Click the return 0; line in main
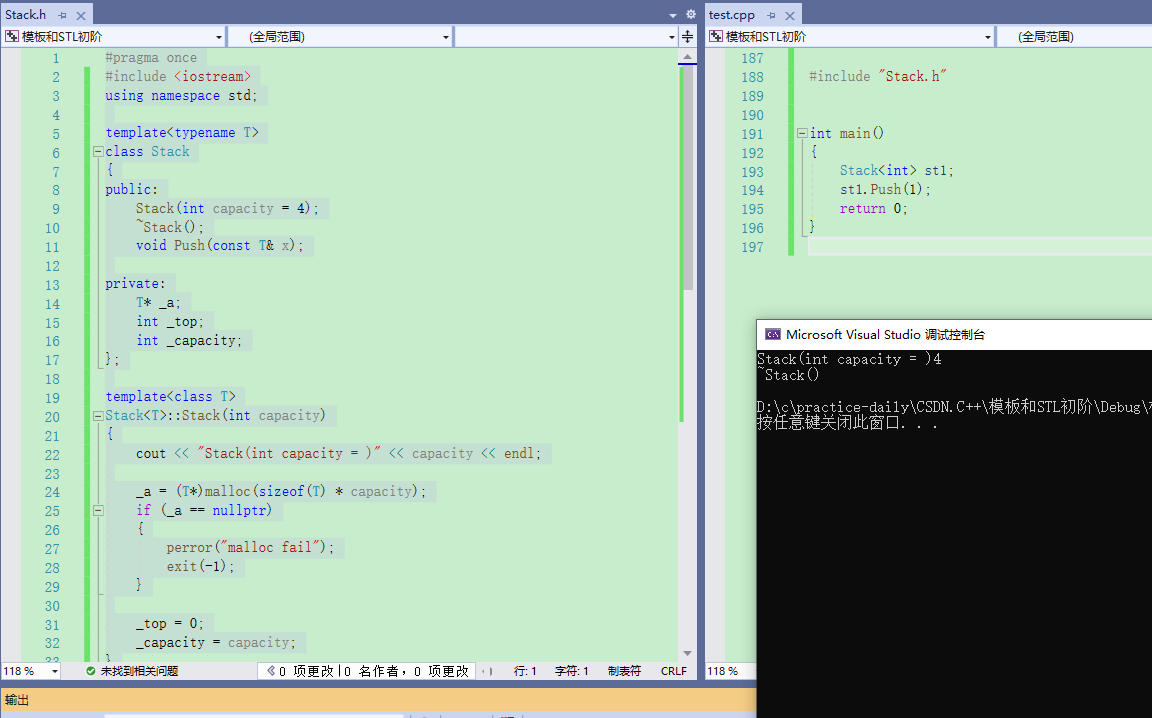Screen dimensions: 1152x718 (x=874, y=209)
